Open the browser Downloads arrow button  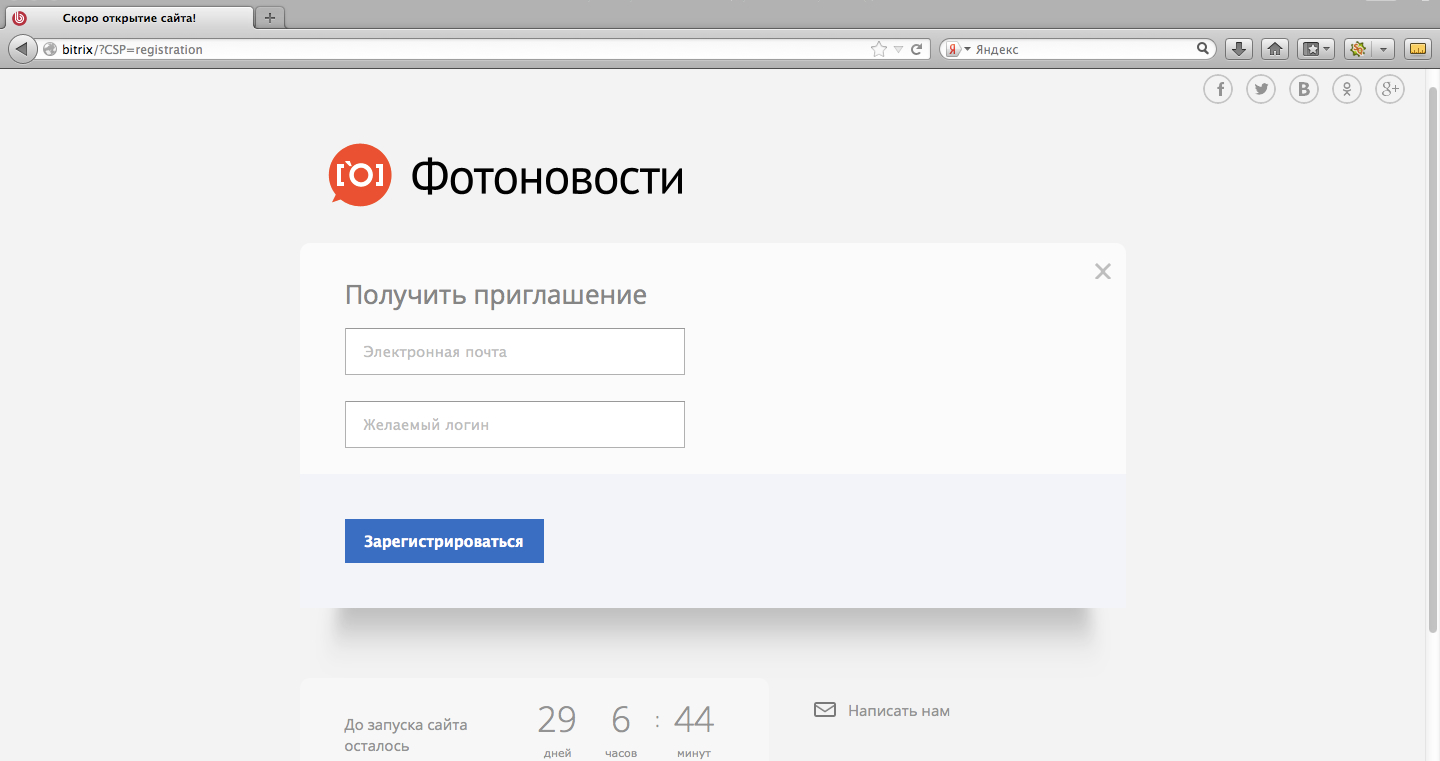click(1239, 49)
